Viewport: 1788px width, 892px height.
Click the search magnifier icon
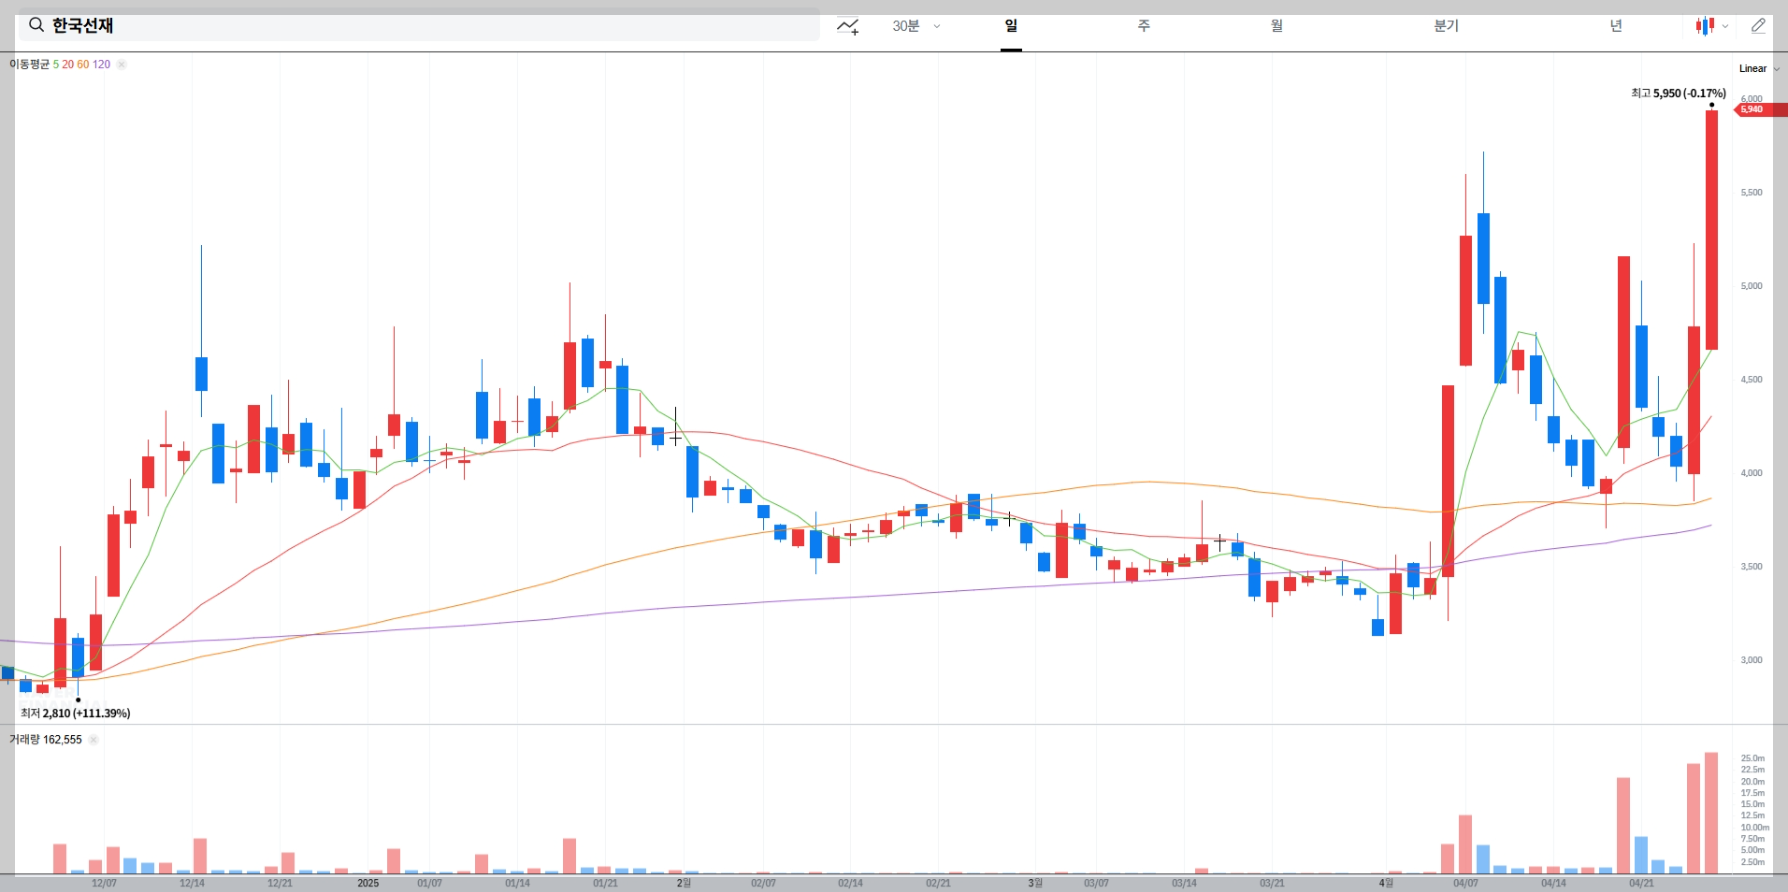pos(36,25)
